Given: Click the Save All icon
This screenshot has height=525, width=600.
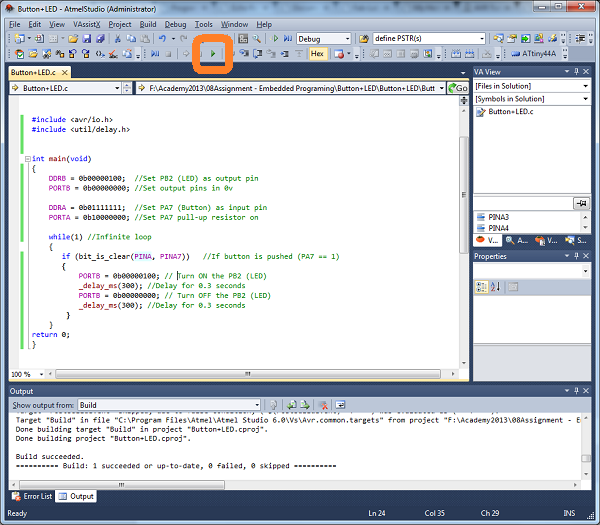Looking at the screenshot, I should 100,39.
